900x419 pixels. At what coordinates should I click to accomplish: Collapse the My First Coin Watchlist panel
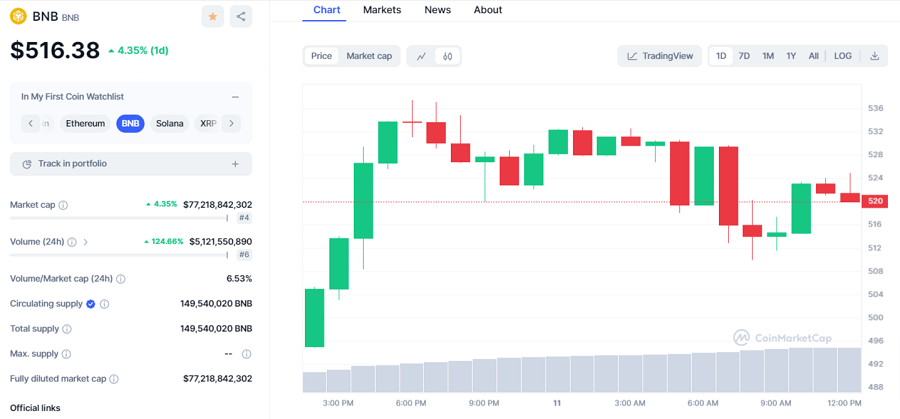235,97
